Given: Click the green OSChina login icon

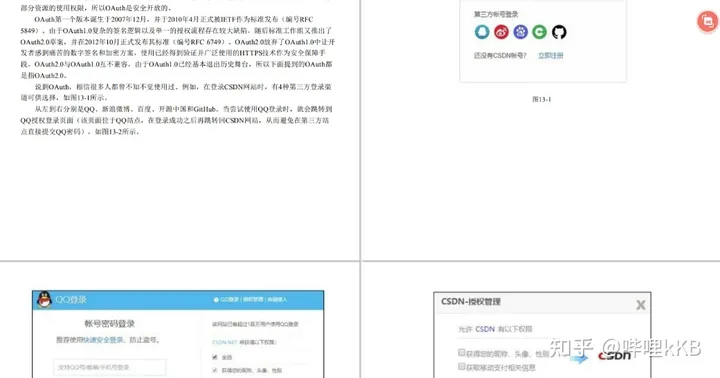Looking at the screenshot, I should coord(540,32).
